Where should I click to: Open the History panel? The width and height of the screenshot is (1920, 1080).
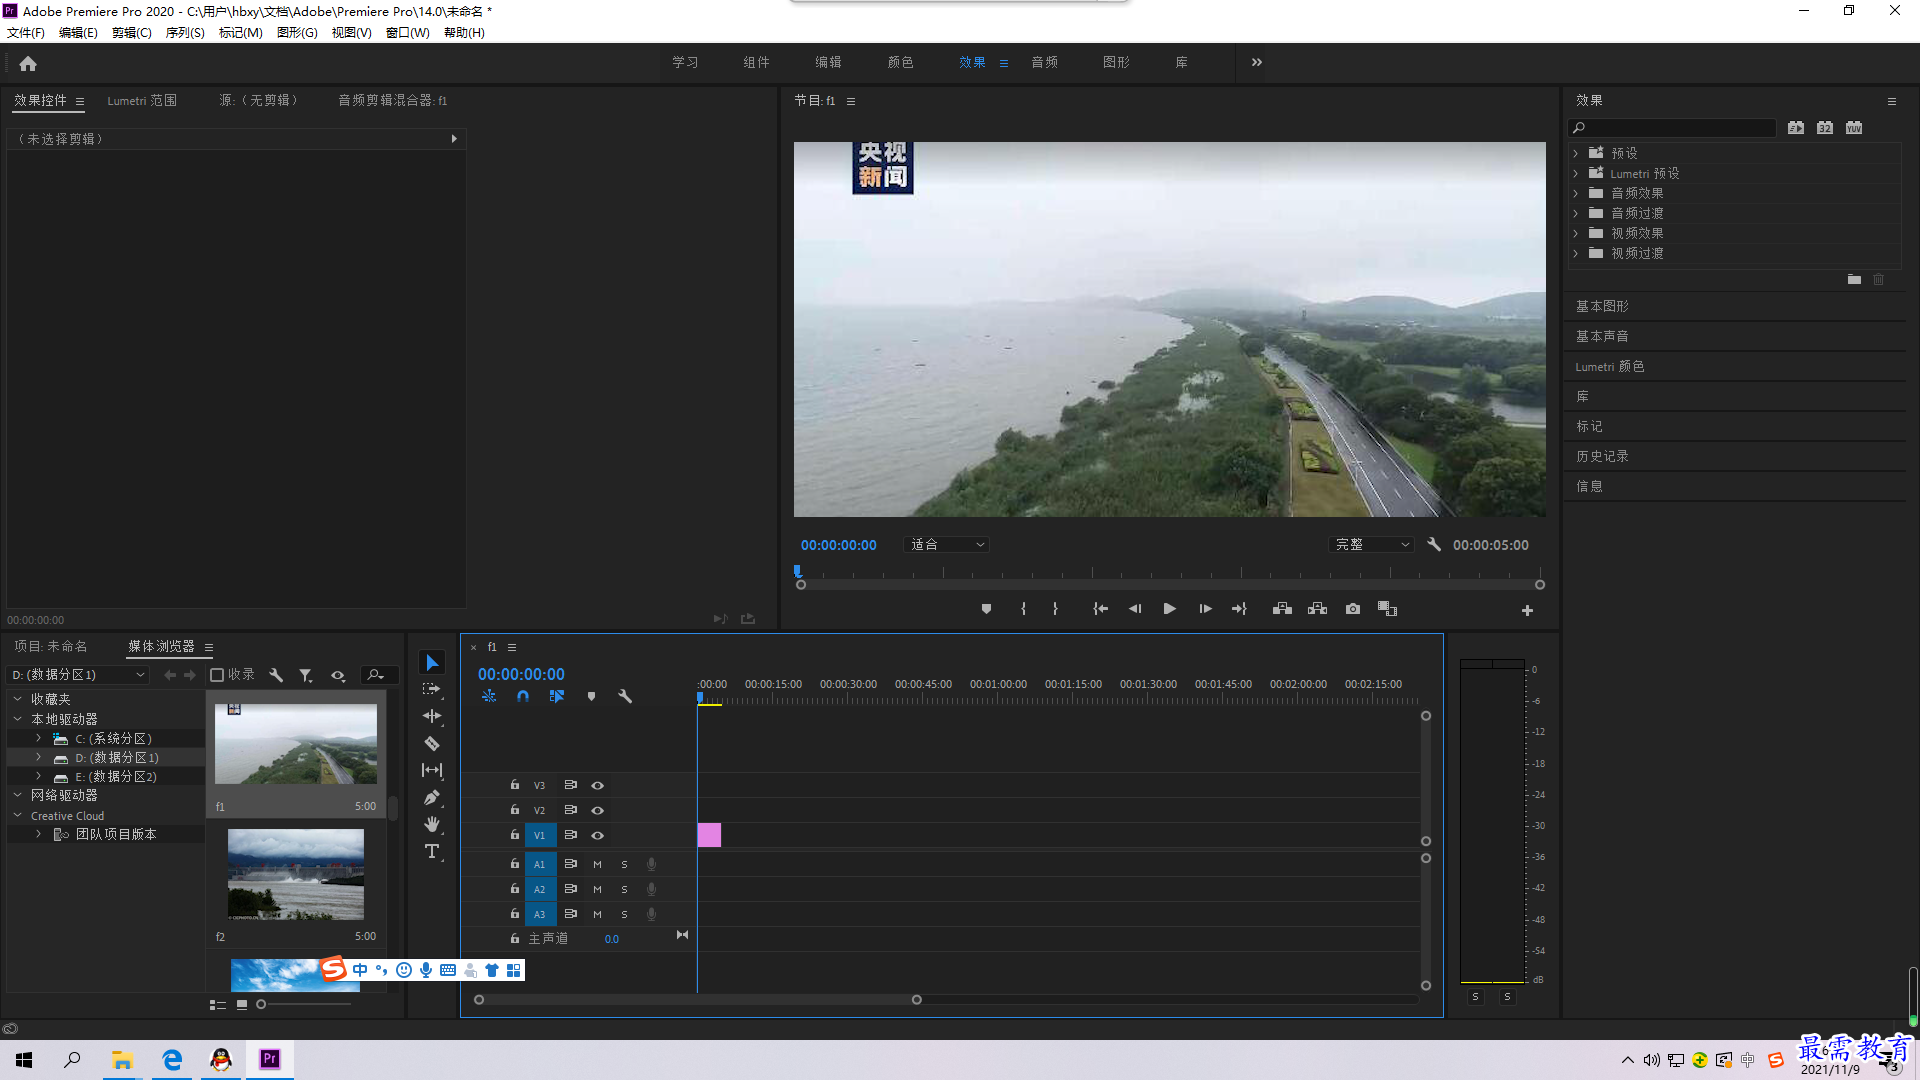1602,456
